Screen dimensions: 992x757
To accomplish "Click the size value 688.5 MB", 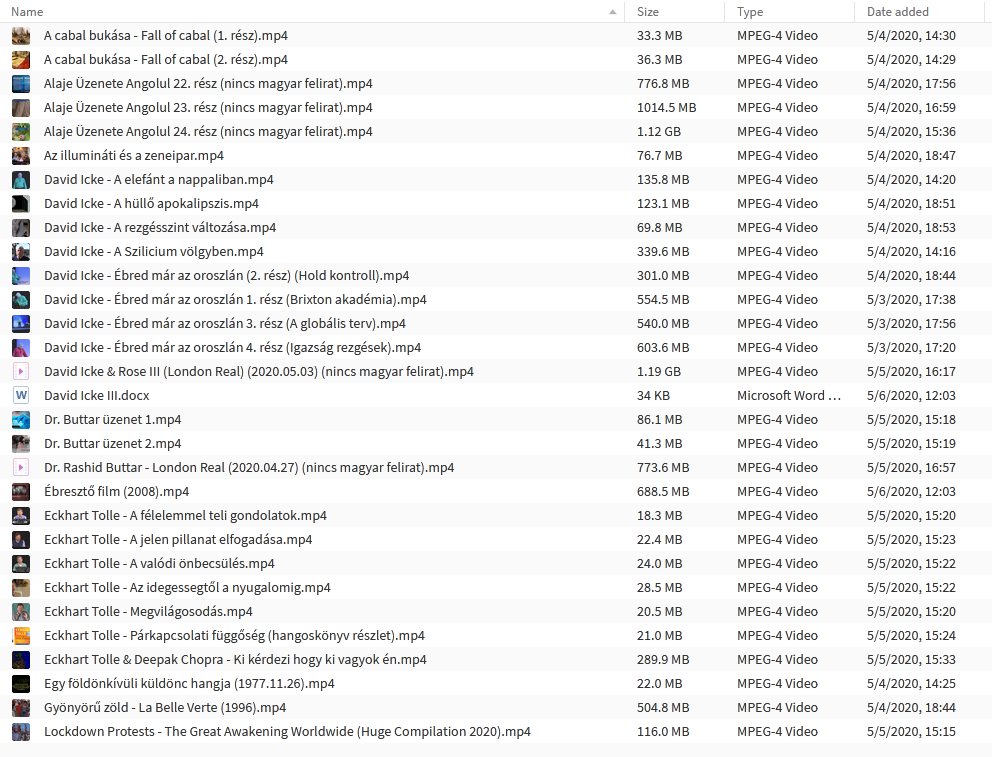I will click(x=662, y=491).
